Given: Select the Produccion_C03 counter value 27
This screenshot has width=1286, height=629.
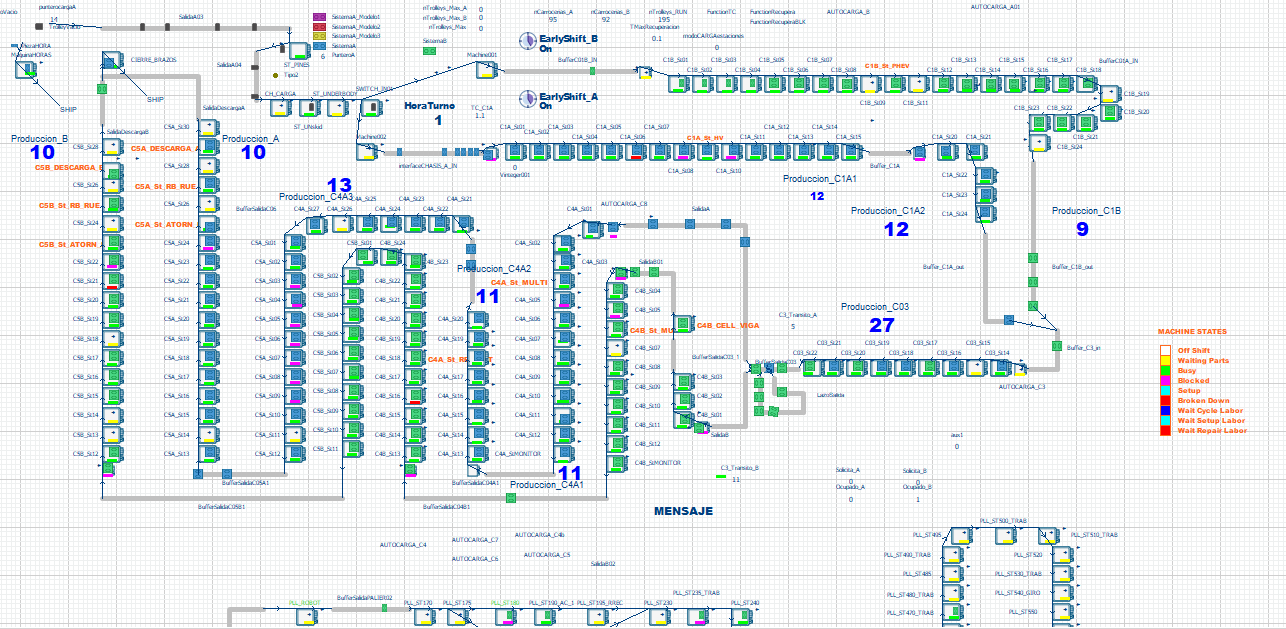Looking at the screenshot, I should [x=881, y=325].
